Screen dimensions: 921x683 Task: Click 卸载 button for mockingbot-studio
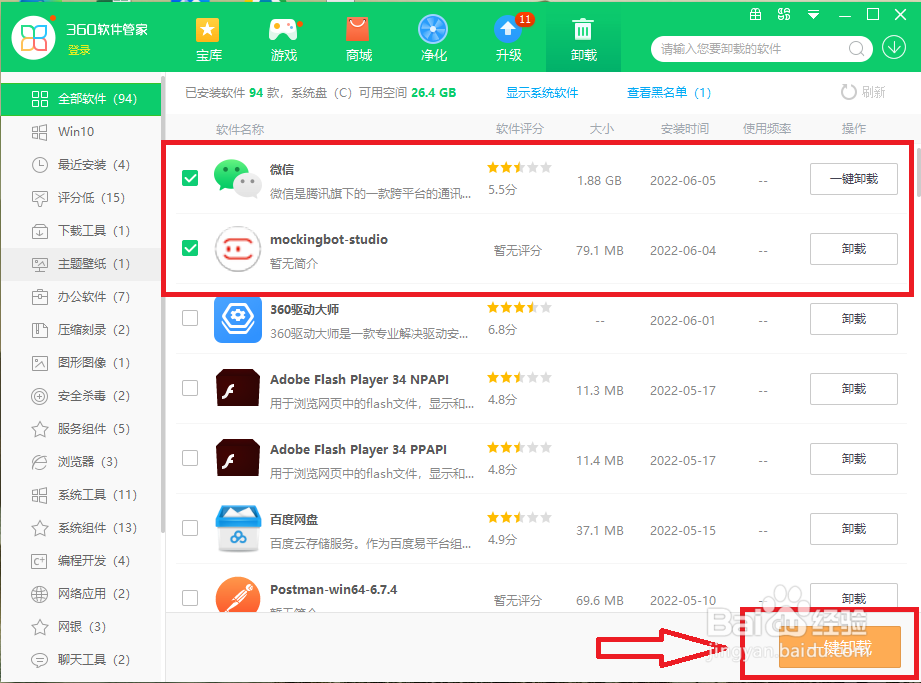853,249
